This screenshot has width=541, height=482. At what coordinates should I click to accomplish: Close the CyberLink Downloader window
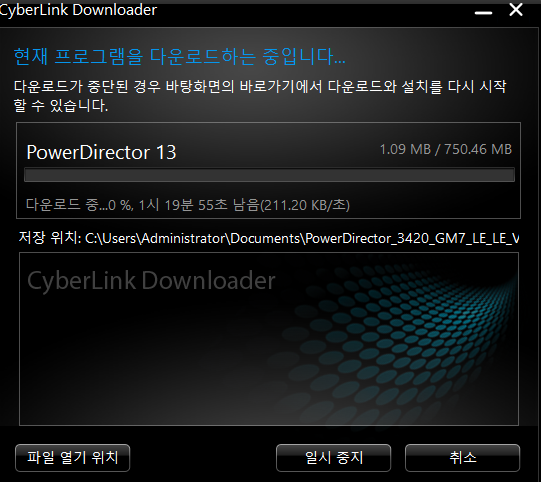click(516, 10)
